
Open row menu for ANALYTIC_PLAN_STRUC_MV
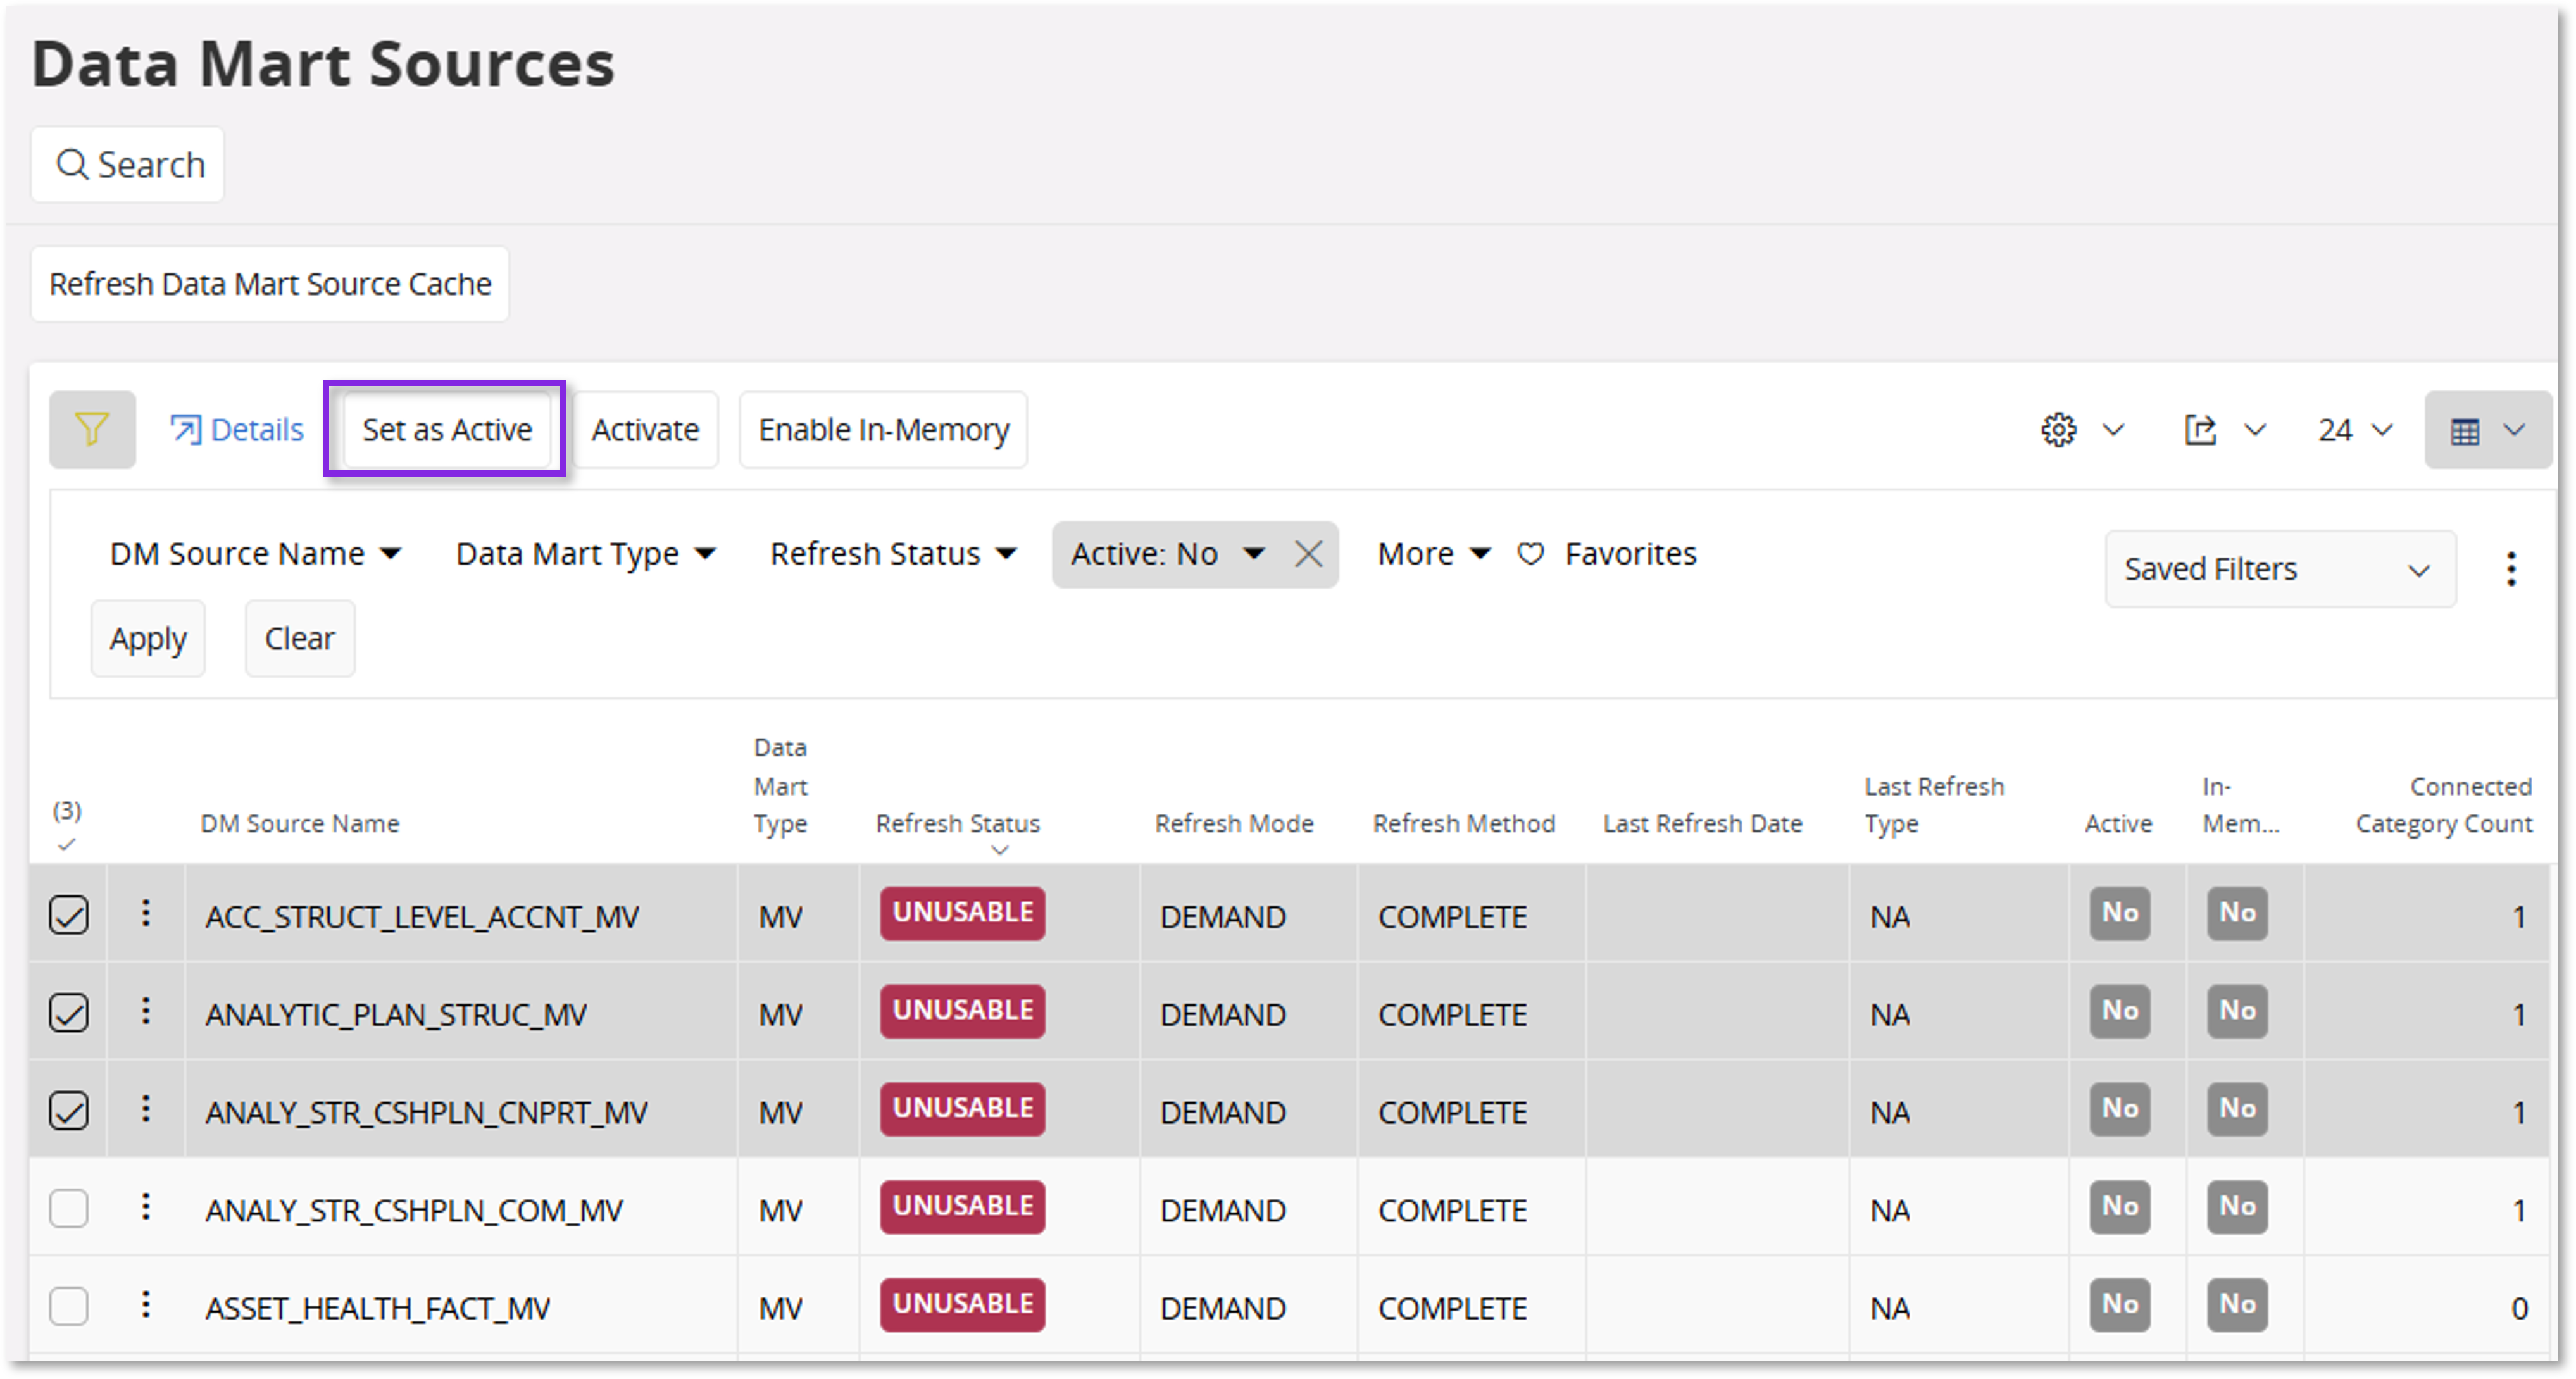[146, 1011]
